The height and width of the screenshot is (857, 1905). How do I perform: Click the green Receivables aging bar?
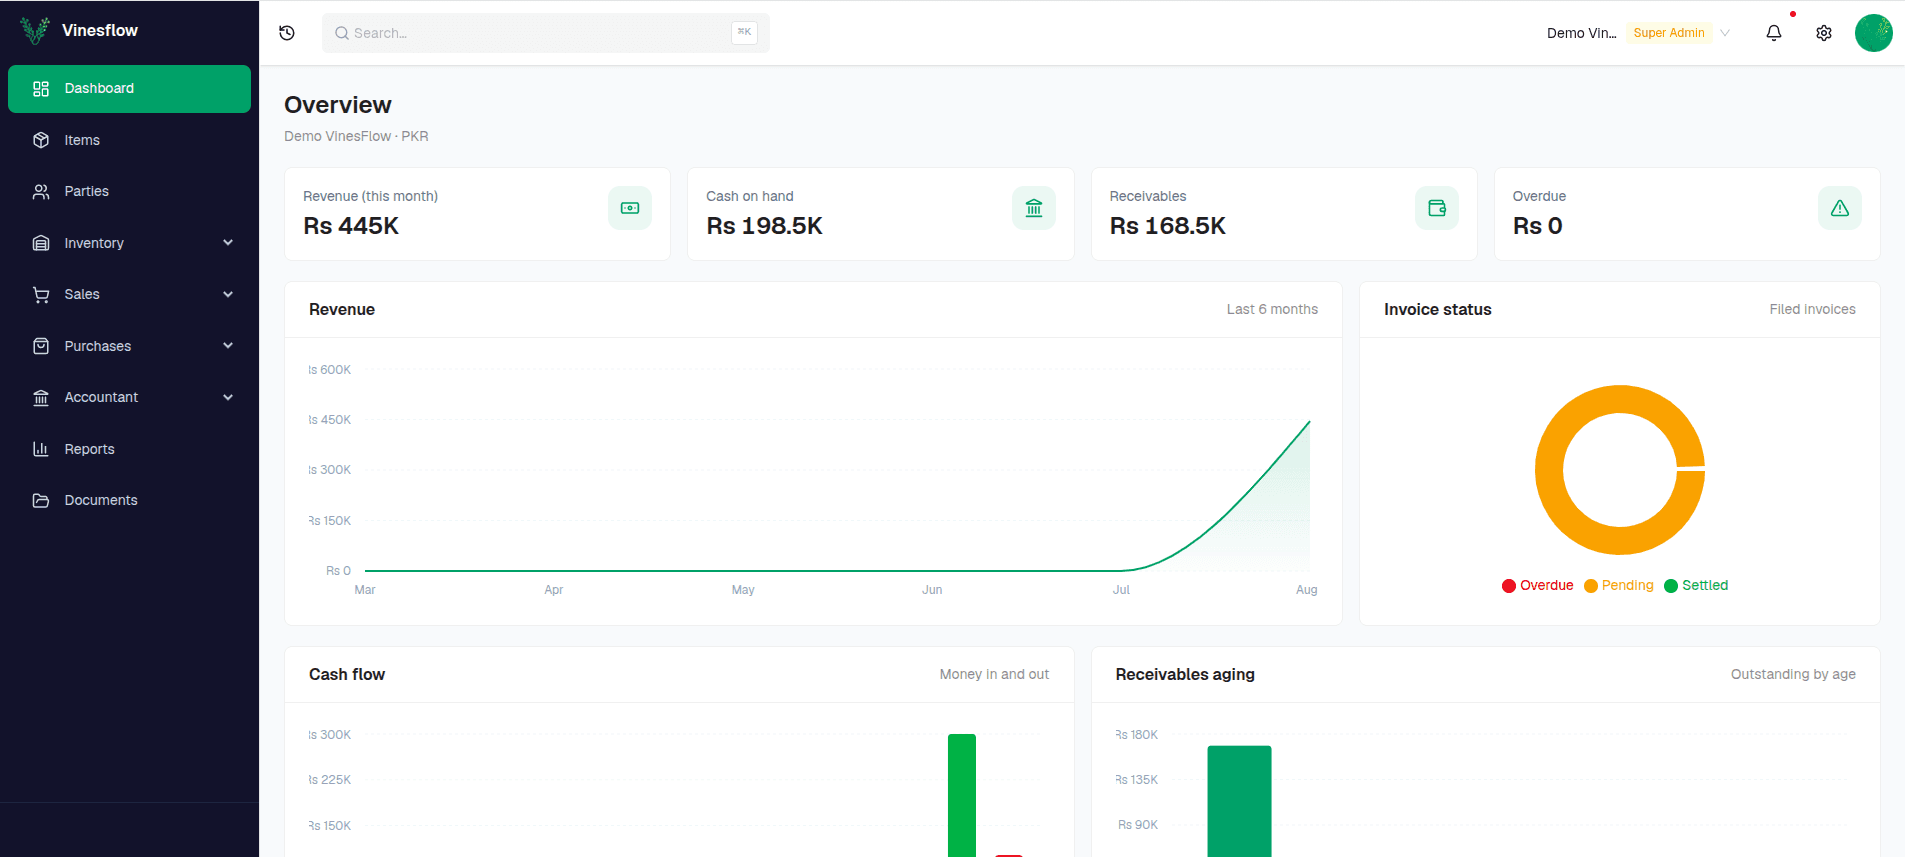pos(1239,801)
